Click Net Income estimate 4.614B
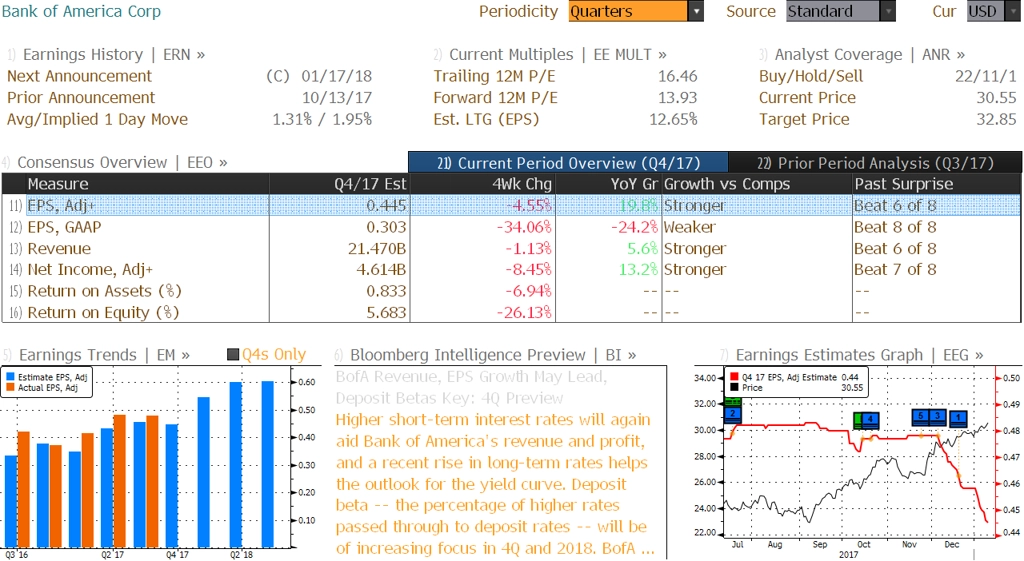This screenshot has width=1024, height=561. pyautogui.click(x=381, y=269)
